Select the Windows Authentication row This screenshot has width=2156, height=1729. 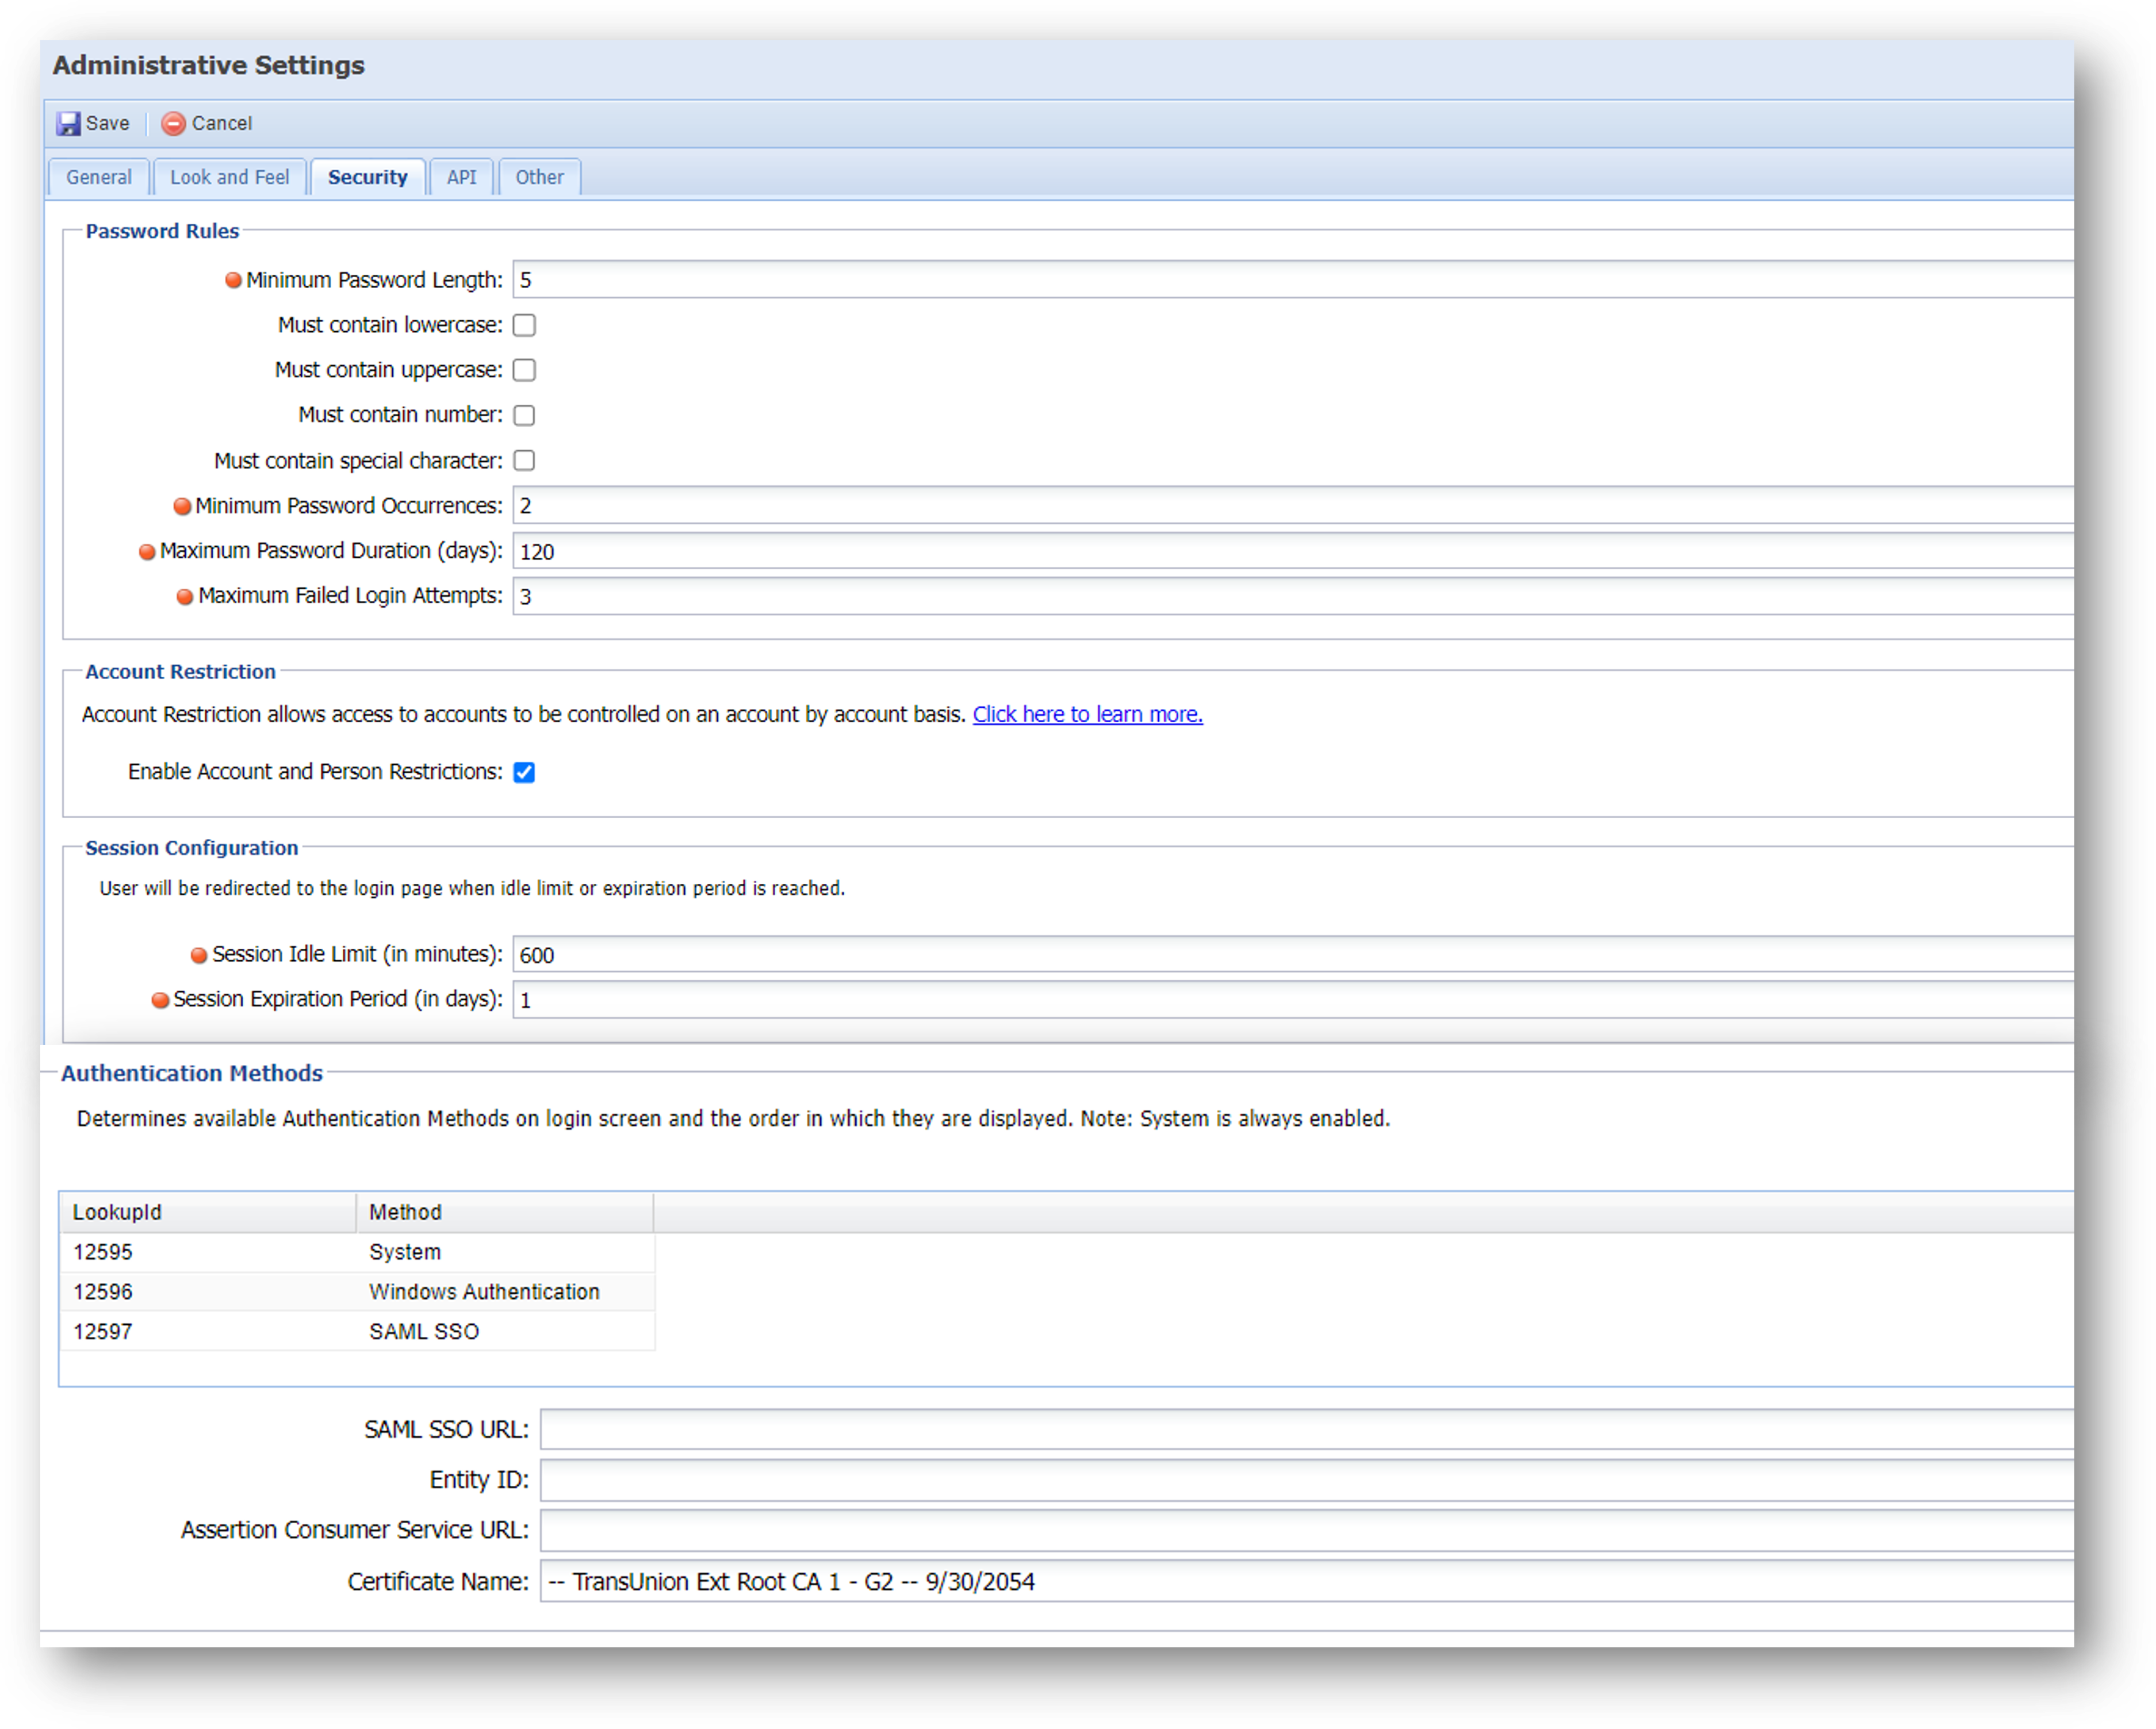(x=357, y=1292)
